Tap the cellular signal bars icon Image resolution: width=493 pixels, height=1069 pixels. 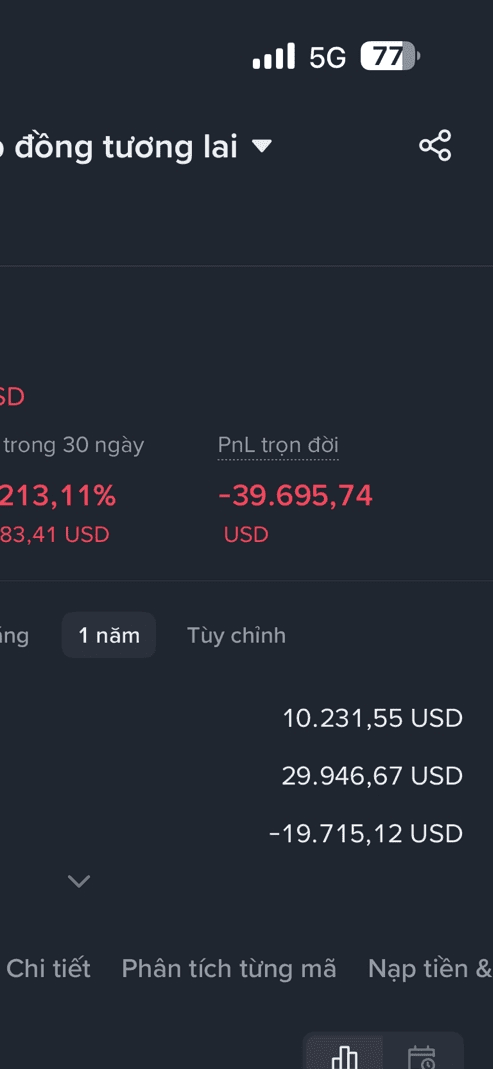click(274, 57)
